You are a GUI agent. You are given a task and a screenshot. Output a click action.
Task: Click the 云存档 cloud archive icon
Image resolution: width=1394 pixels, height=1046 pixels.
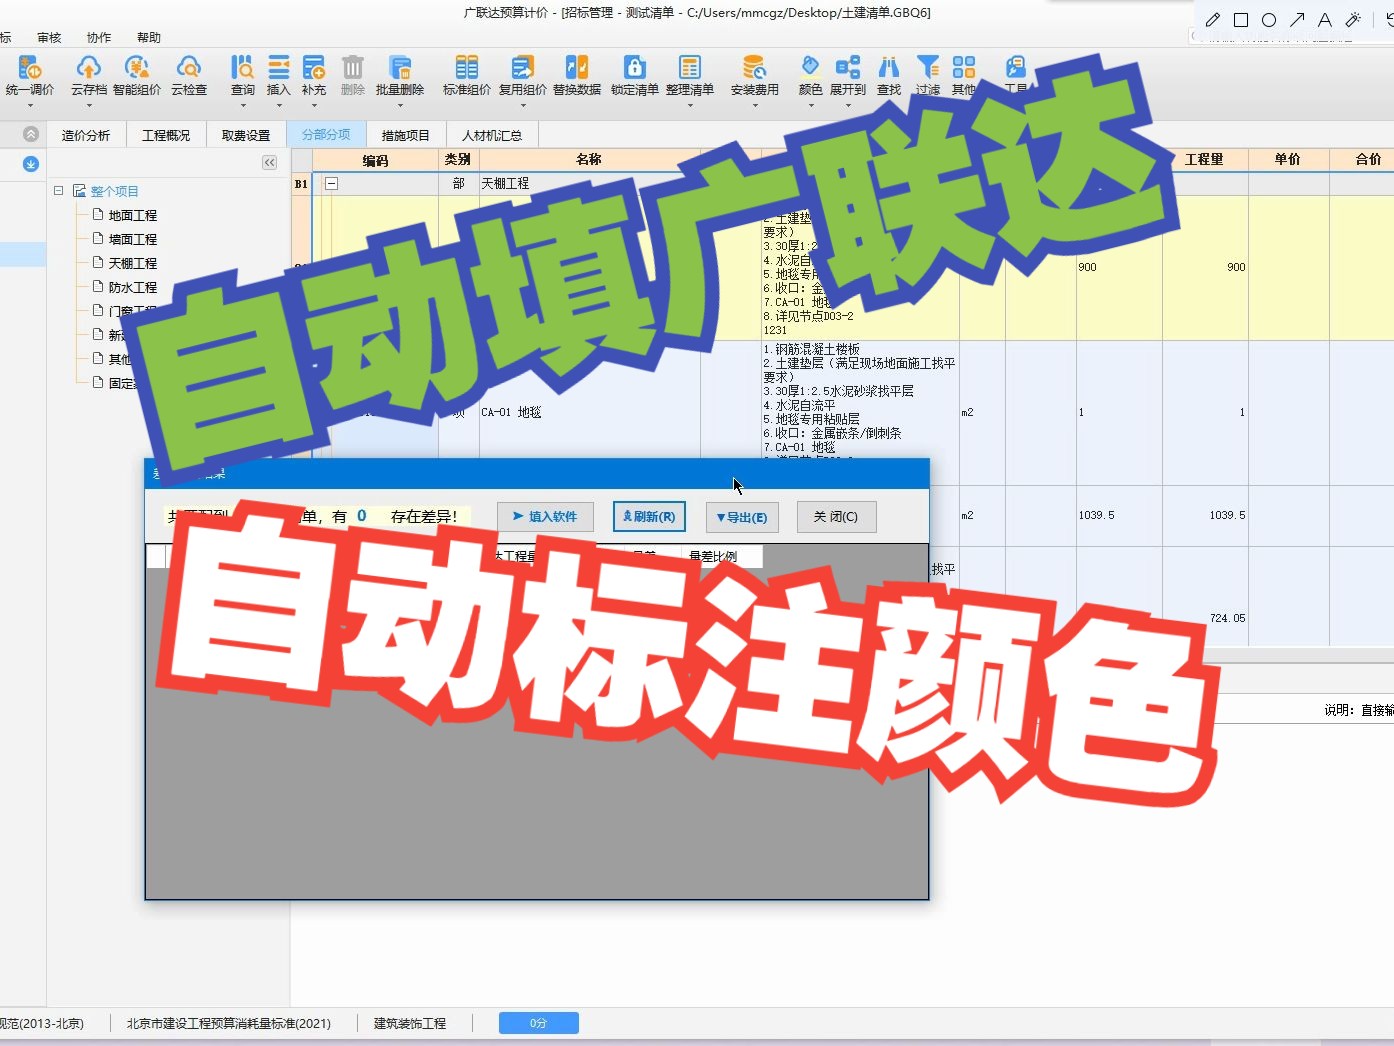(88, 68)
